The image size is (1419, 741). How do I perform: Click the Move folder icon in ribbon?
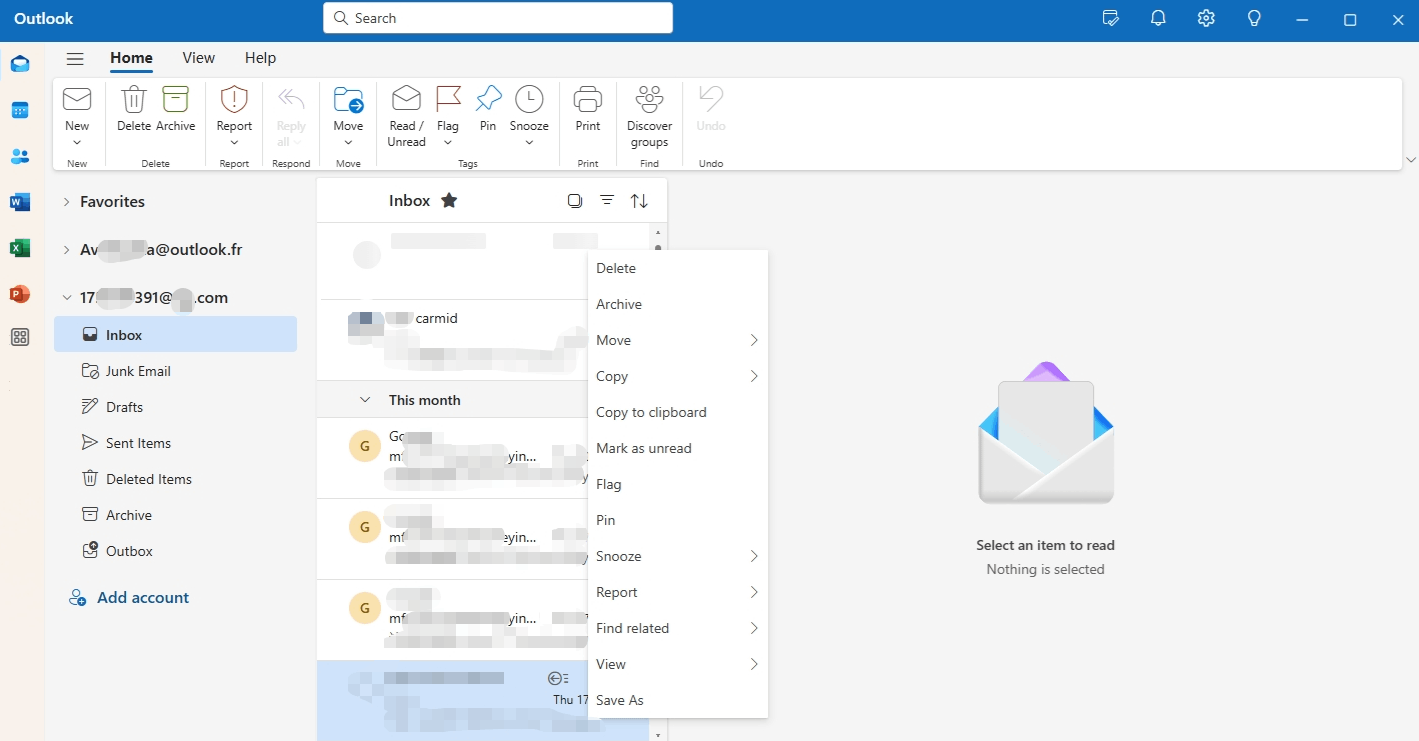pyautogui.click(x=348, y=99)
